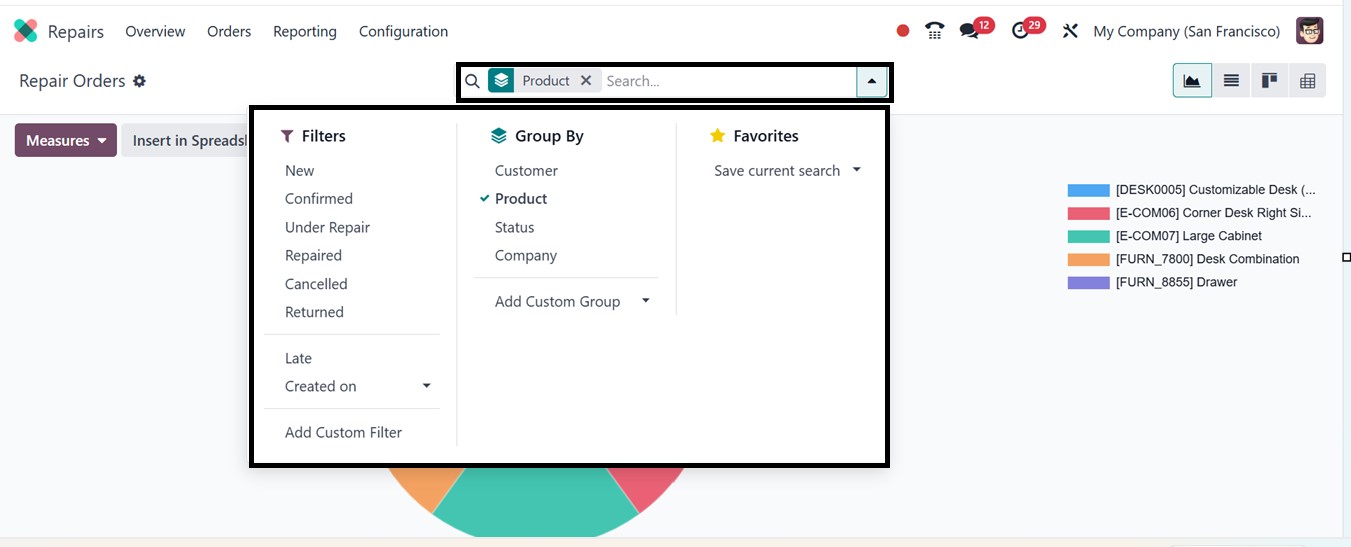The height and width of the screenshot is (547, 1351).
Task: Click the Measures button
Action: [65, 141]
